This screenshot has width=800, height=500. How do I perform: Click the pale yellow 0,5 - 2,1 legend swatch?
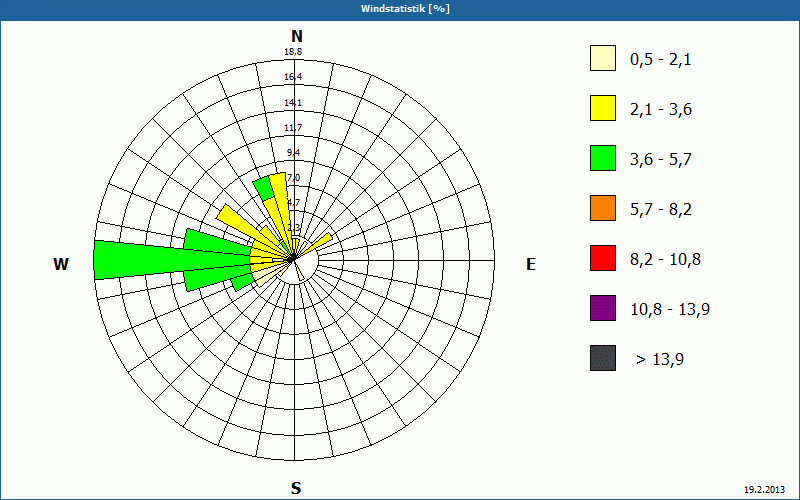(x=603, y=58)
